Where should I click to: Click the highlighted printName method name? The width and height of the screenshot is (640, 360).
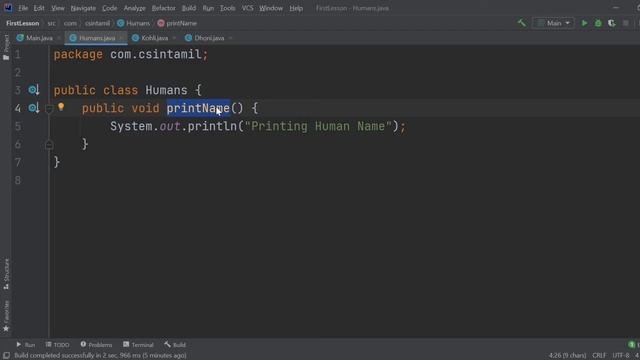[x=198, y=108]
